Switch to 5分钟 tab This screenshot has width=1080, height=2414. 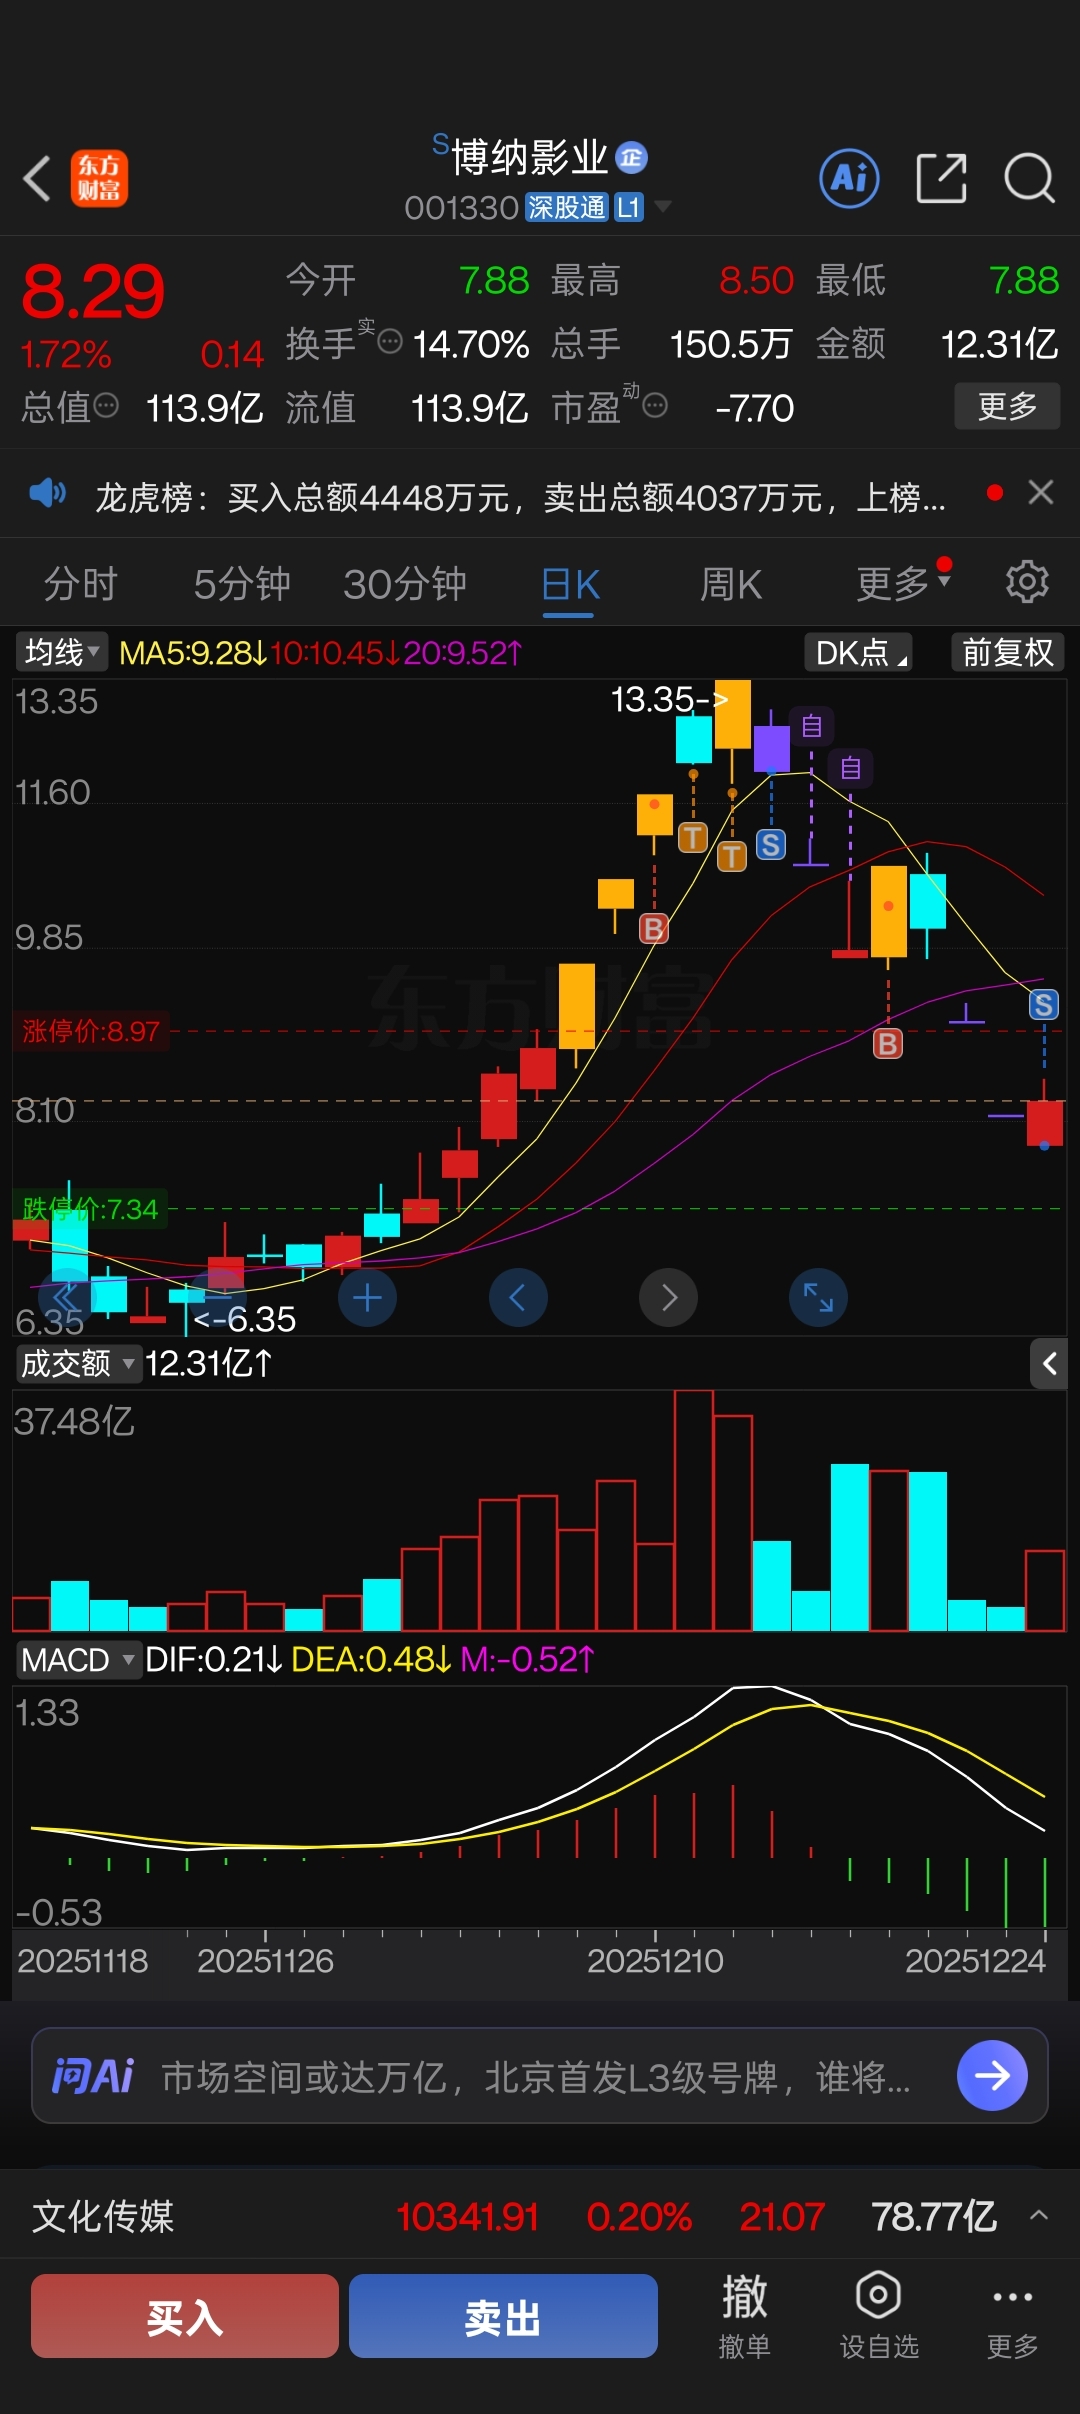[242, 583]
